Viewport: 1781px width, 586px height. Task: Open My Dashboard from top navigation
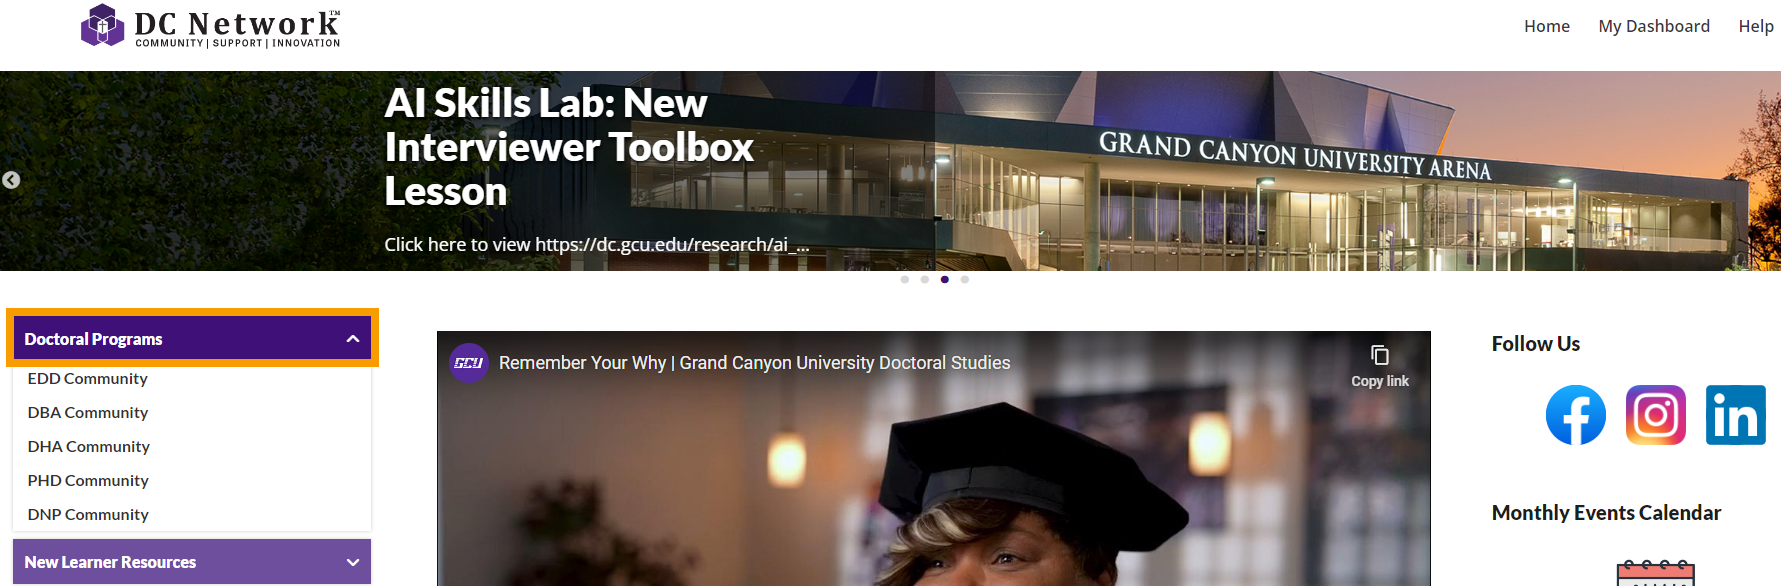tap(1654, 26)
